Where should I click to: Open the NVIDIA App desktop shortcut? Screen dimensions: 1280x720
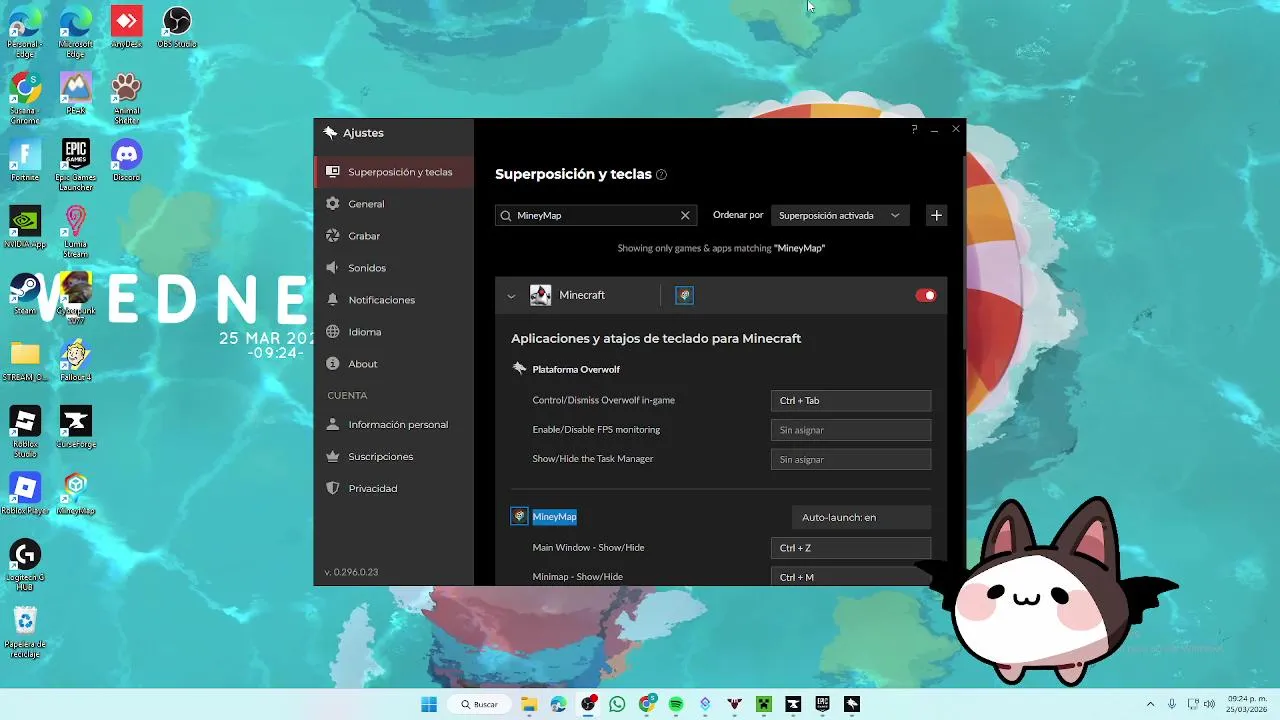(25, 227)
